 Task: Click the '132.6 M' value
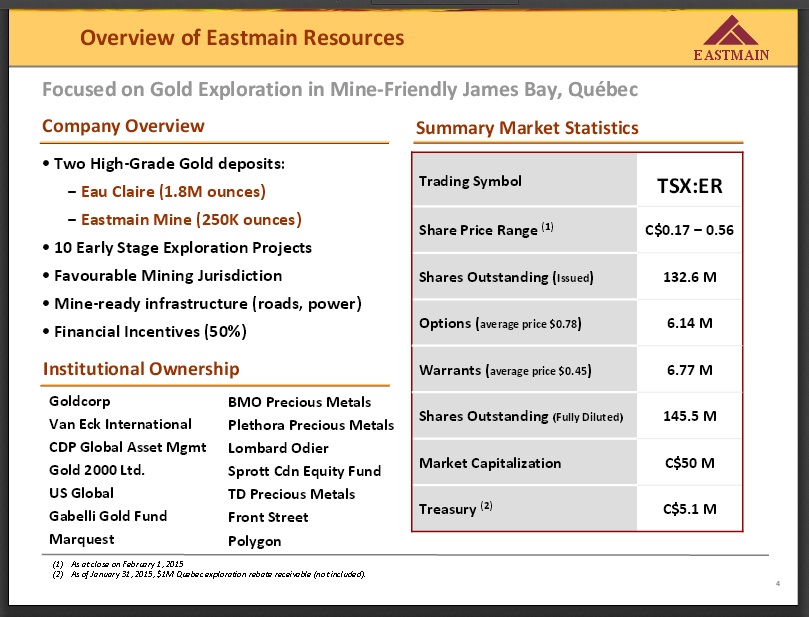click(x=690, y=277)
